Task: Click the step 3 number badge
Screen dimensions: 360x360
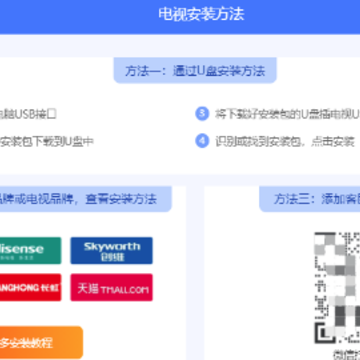Action: [202, 114]
